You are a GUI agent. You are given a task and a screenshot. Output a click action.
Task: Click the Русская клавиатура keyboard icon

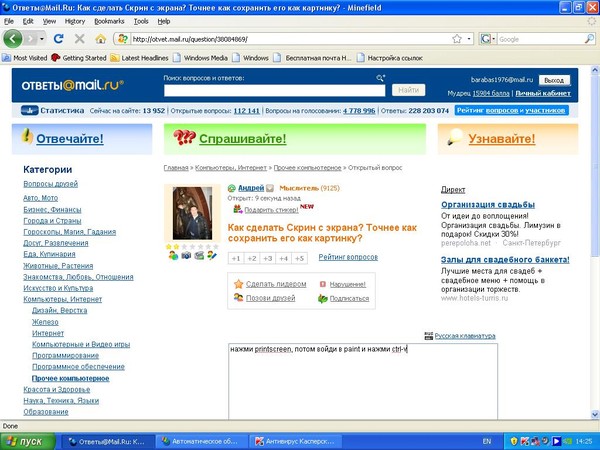click(x=429, y=336)
